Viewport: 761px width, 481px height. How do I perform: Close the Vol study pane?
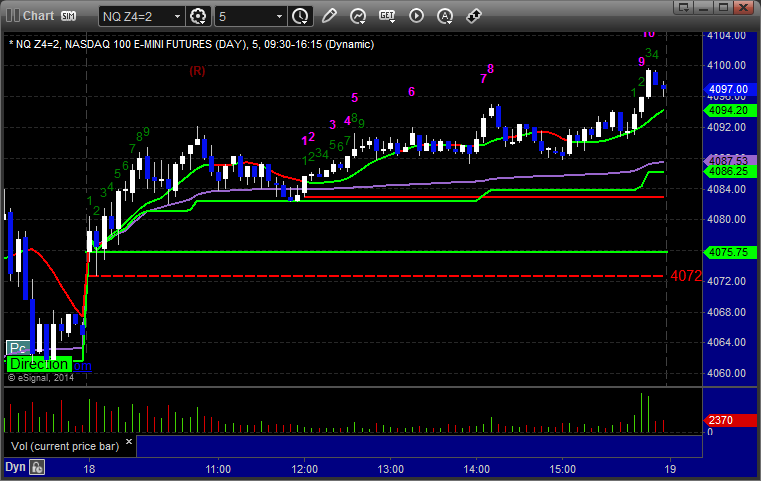[129, 442]
